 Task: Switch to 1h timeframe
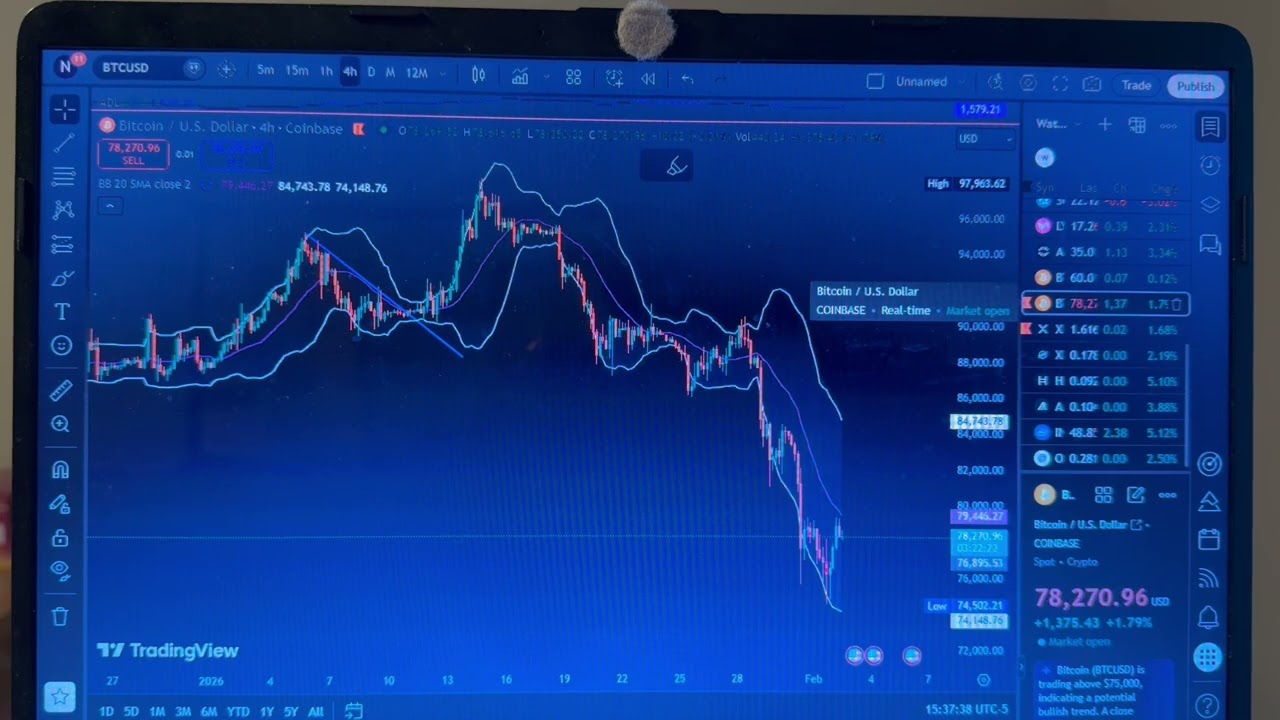[326, 71]
